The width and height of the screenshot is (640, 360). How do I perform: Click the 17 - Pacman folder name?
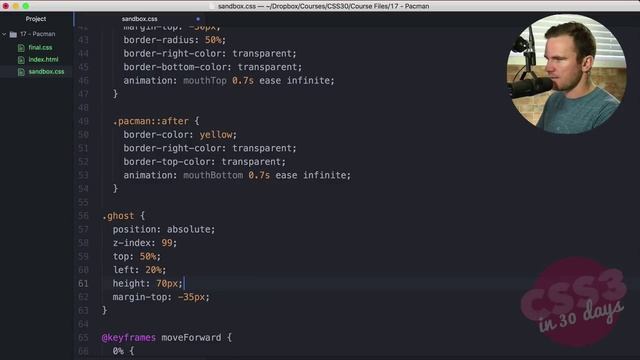pyautogui.click(x=38, y=34)
